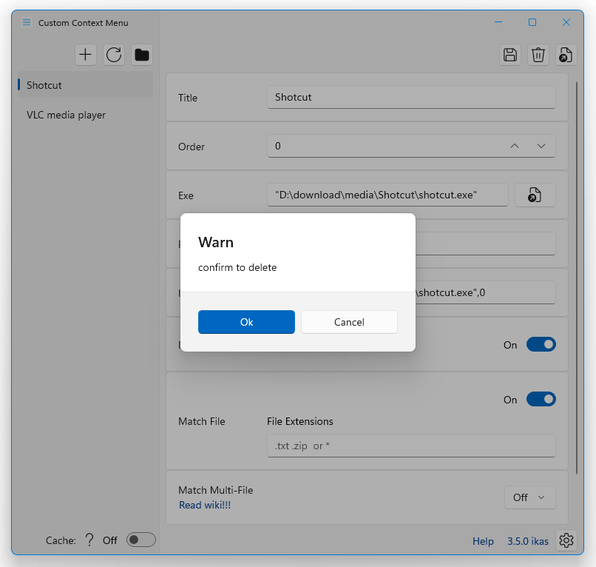Browse for exe file next to Exe field
The image size is (596, 567).
(535, 195)
